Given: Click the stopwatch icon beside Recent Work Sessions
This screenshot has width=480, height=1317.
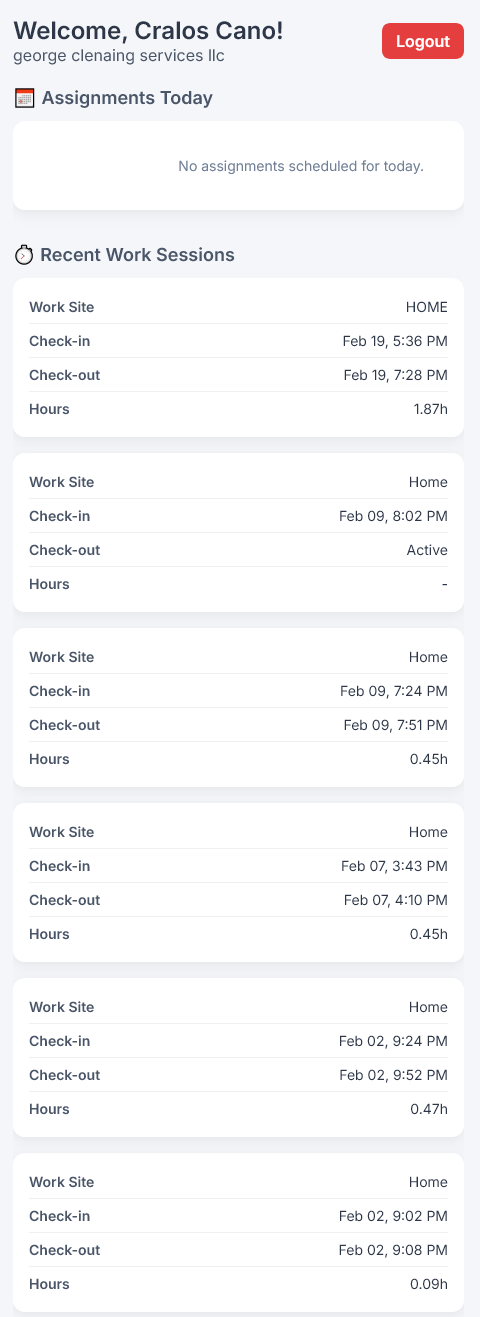Looking at the screenshot, I should [x=24, y=255].
